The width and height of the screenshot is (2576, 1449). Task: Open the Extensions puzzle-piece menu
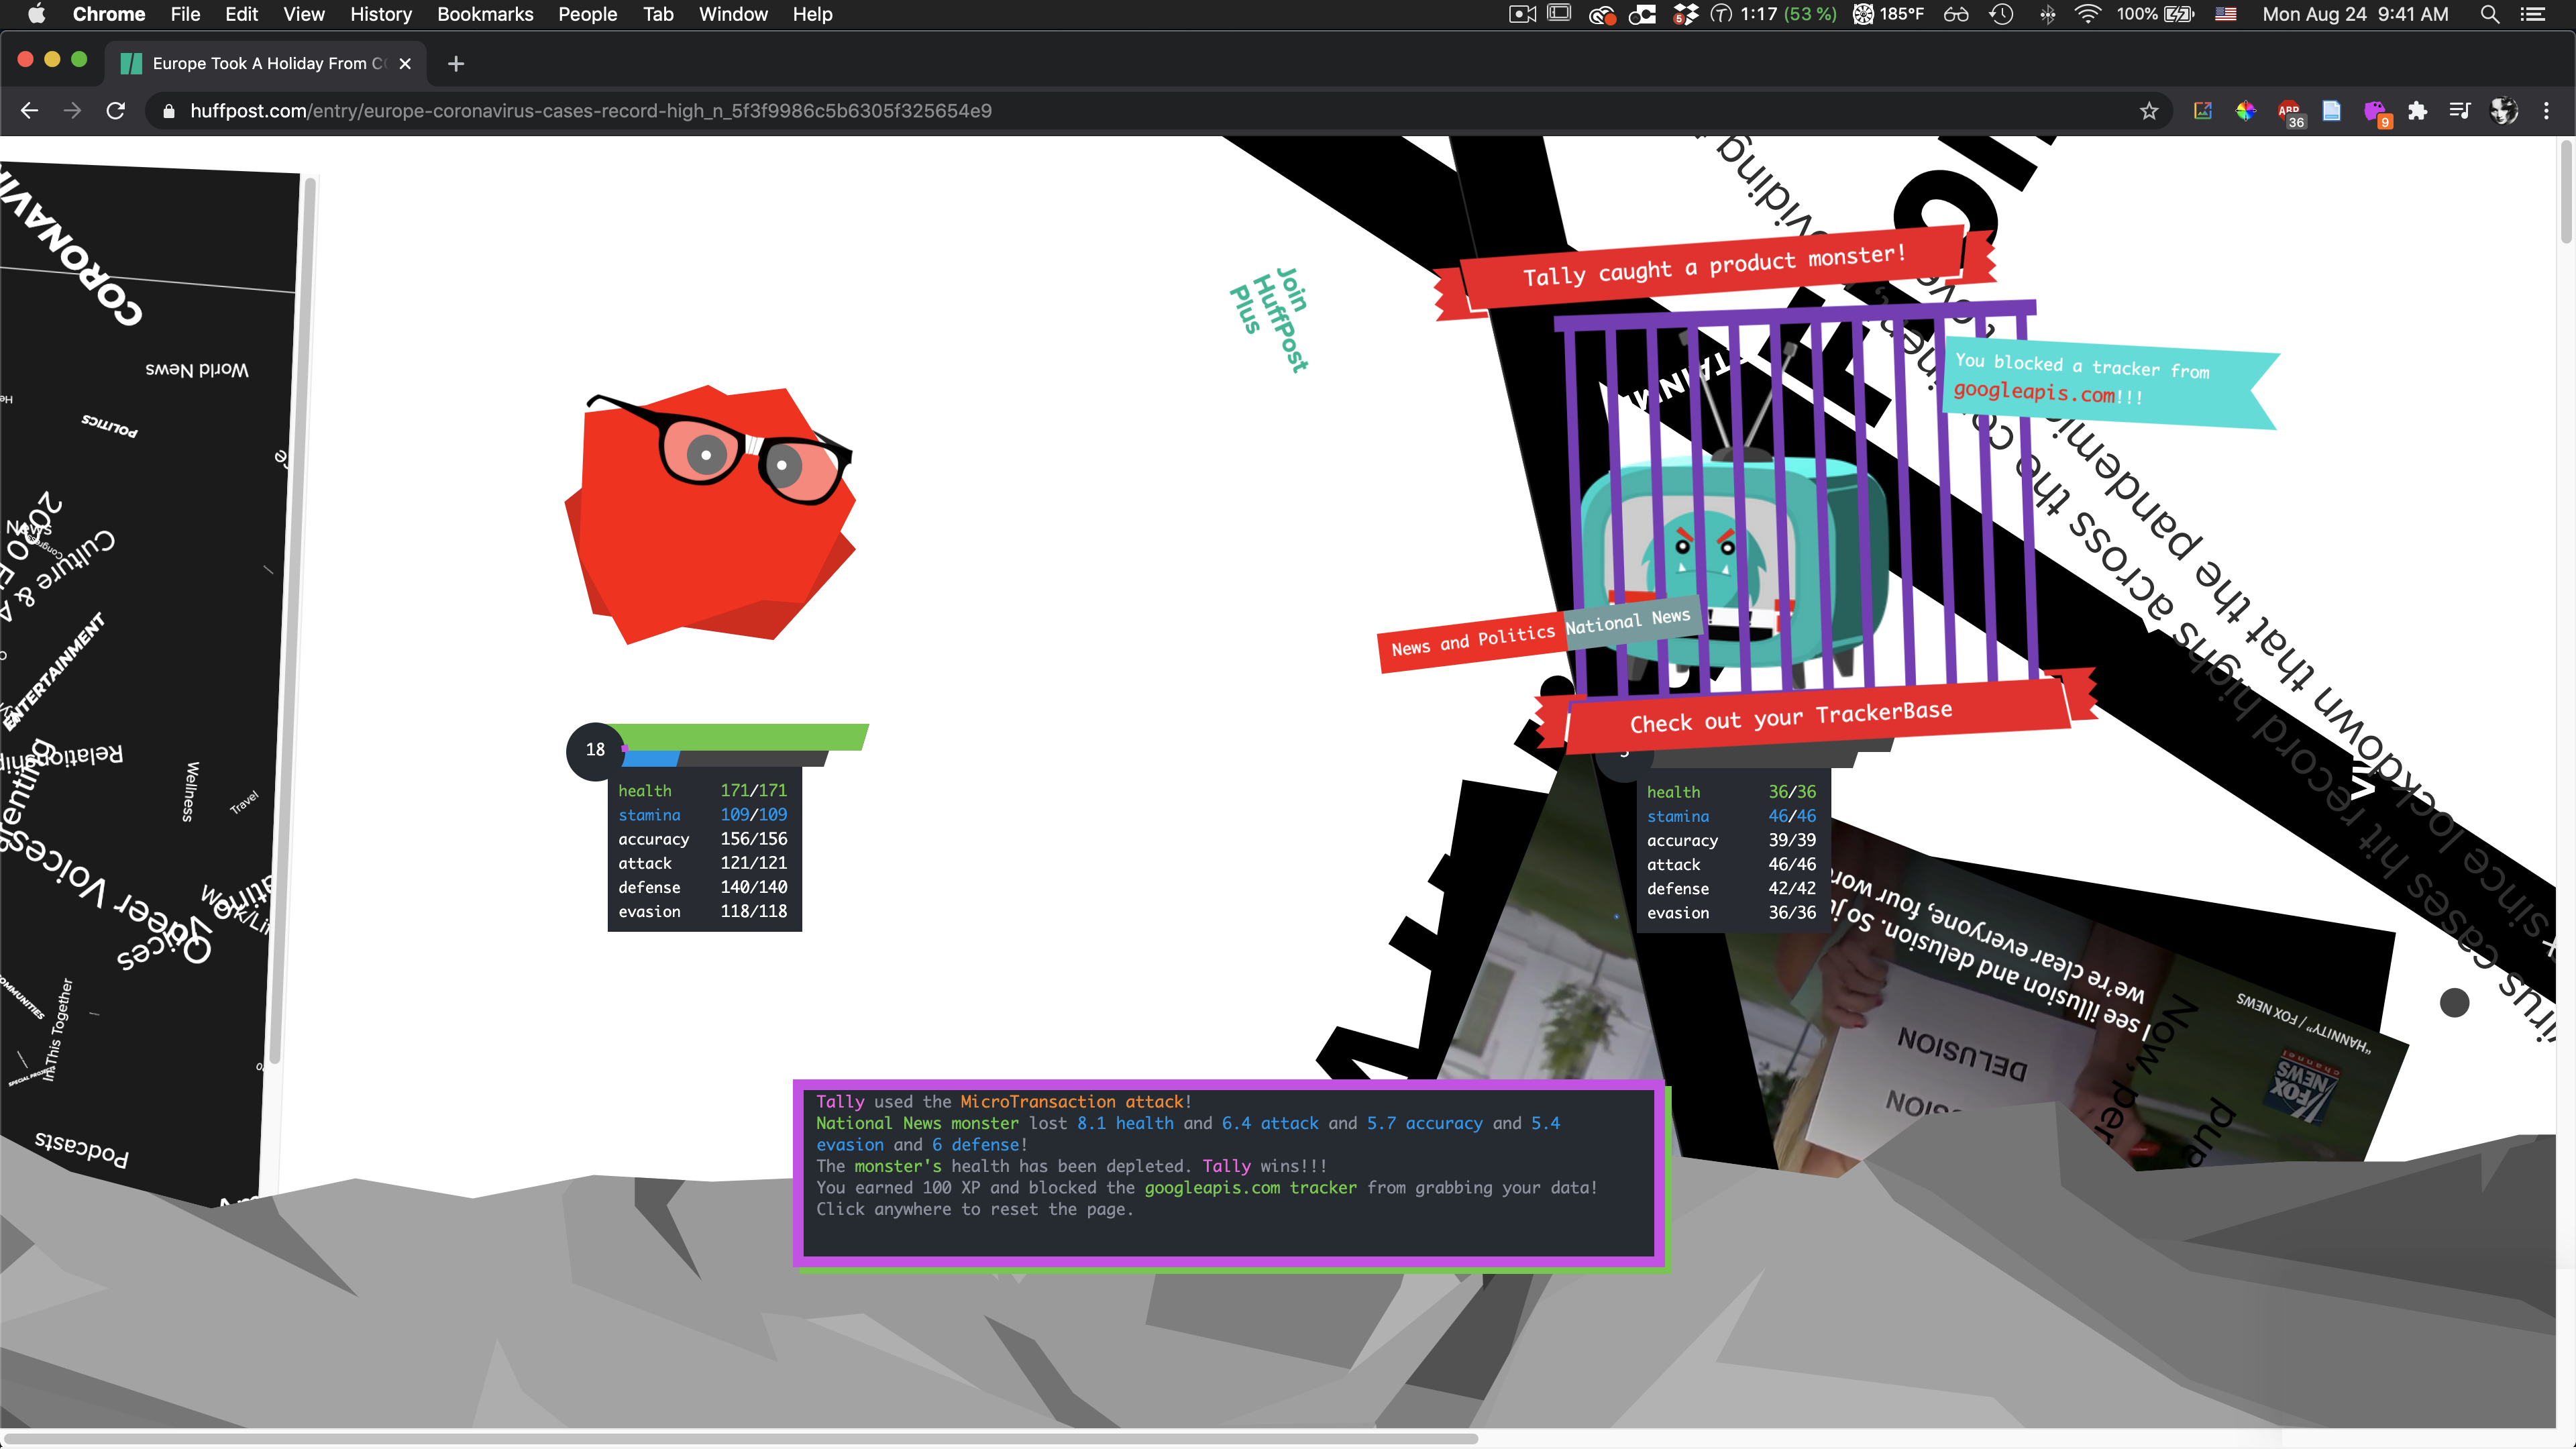point(2418,111)
